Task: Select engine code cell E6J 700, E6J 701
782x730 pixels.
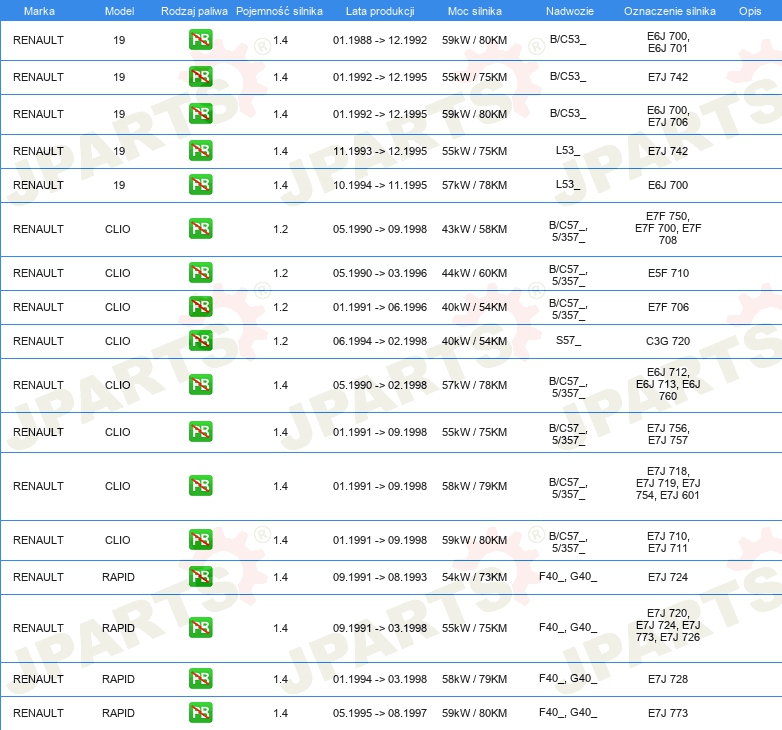Action: [x=668, y=42]
